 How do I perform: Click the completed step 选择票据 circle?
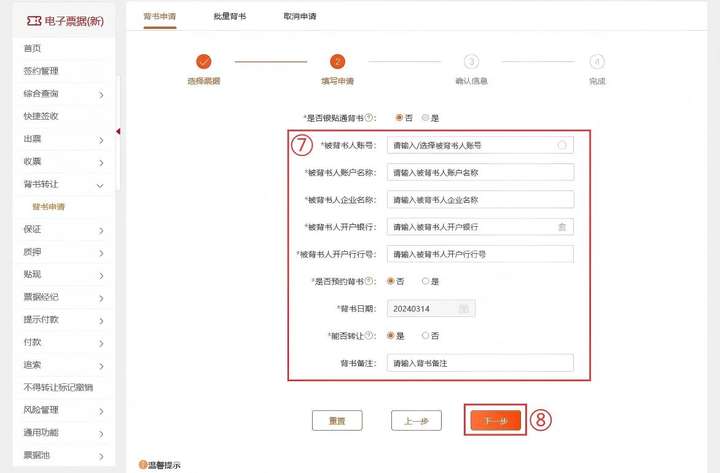pyautogui.click(x=203, y=62)
